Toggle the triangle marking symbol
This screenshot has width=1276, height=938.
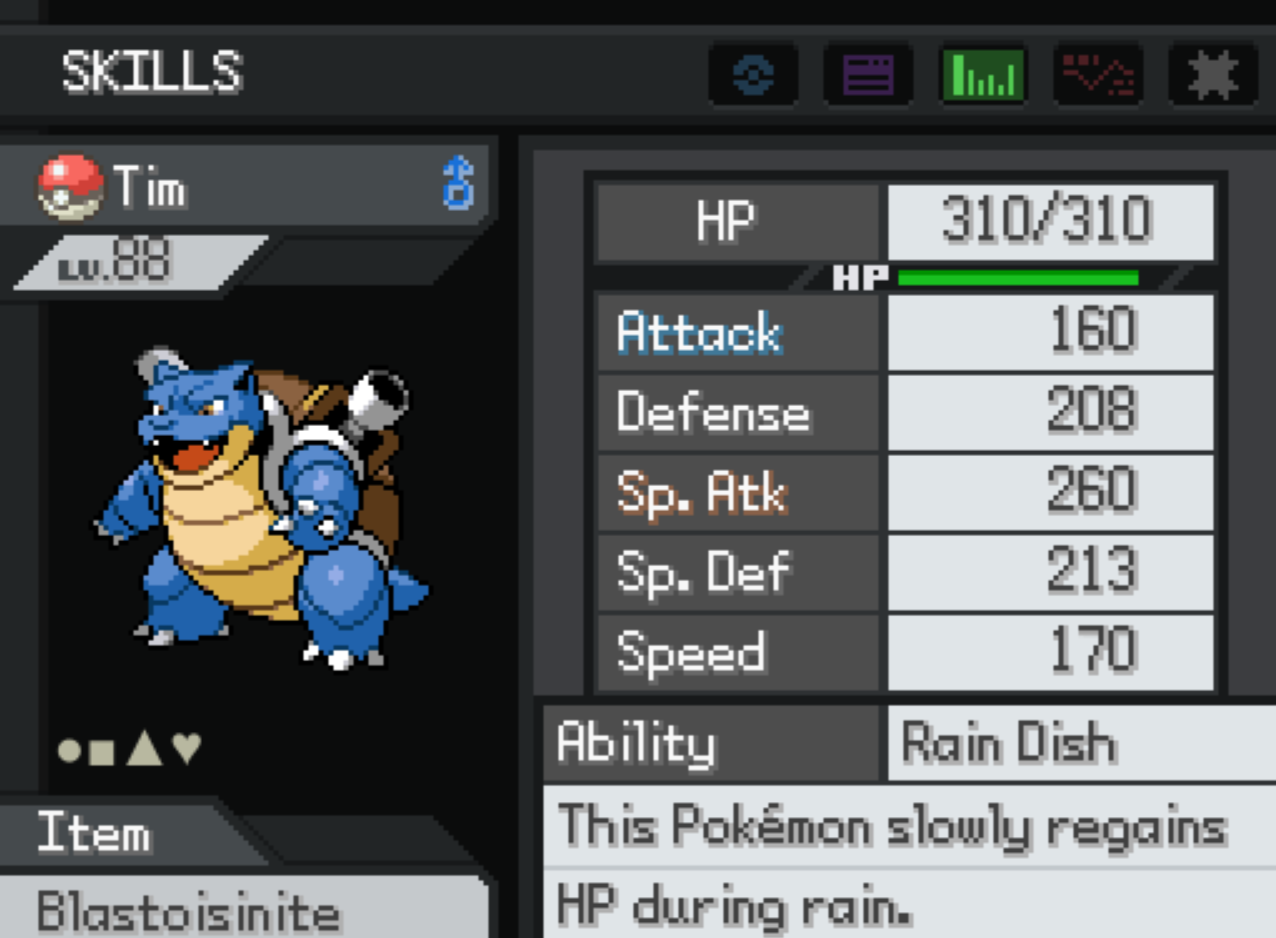(x=144, y=748)
